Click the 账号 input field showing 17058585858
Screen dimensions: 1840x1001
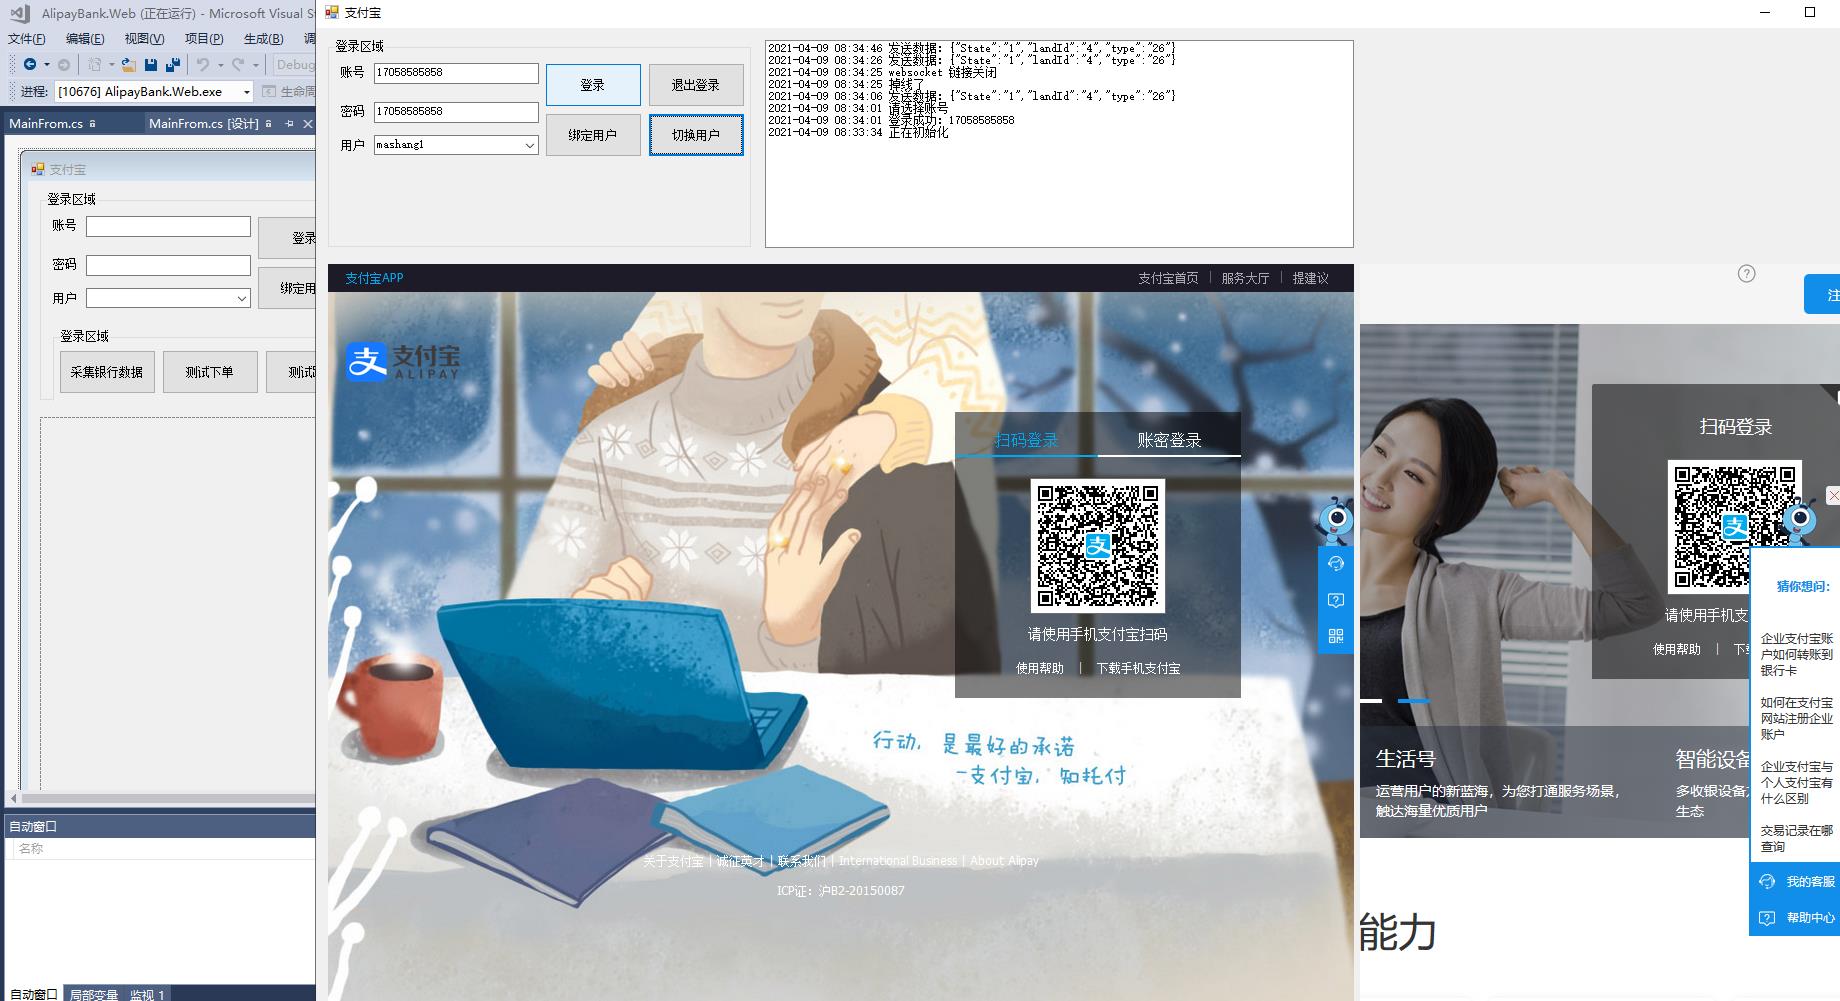tap(456, 73)
